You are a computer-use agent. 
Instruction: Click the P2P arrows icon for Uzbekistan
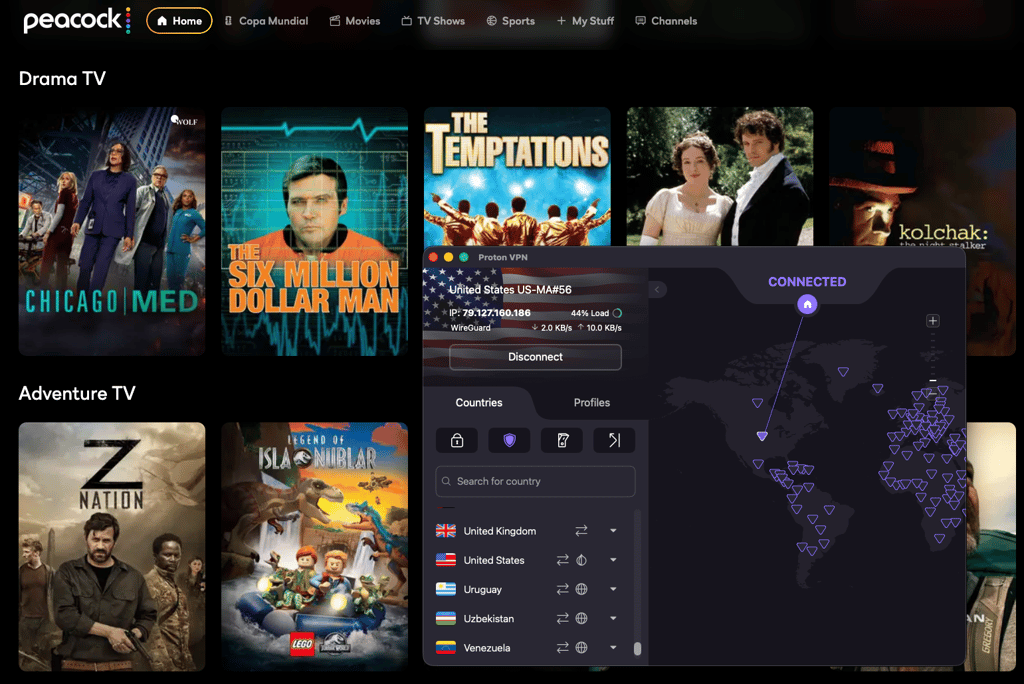click(x=562, y=618)
